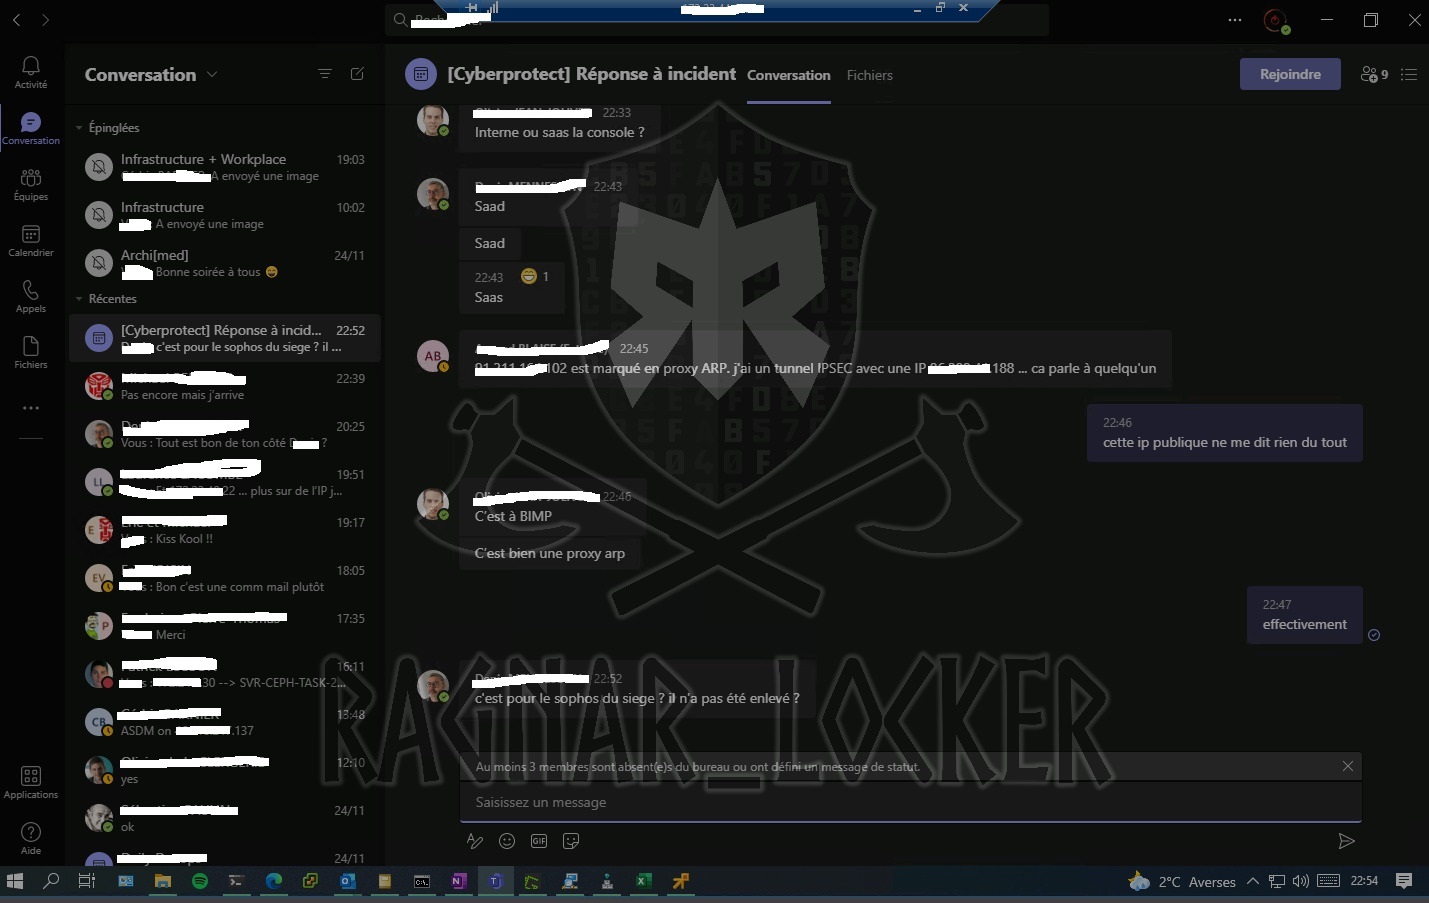The image size is (1429, 903).
Task: Open the Archi[med] pinned chat
Action: click(x=225, y=263)
